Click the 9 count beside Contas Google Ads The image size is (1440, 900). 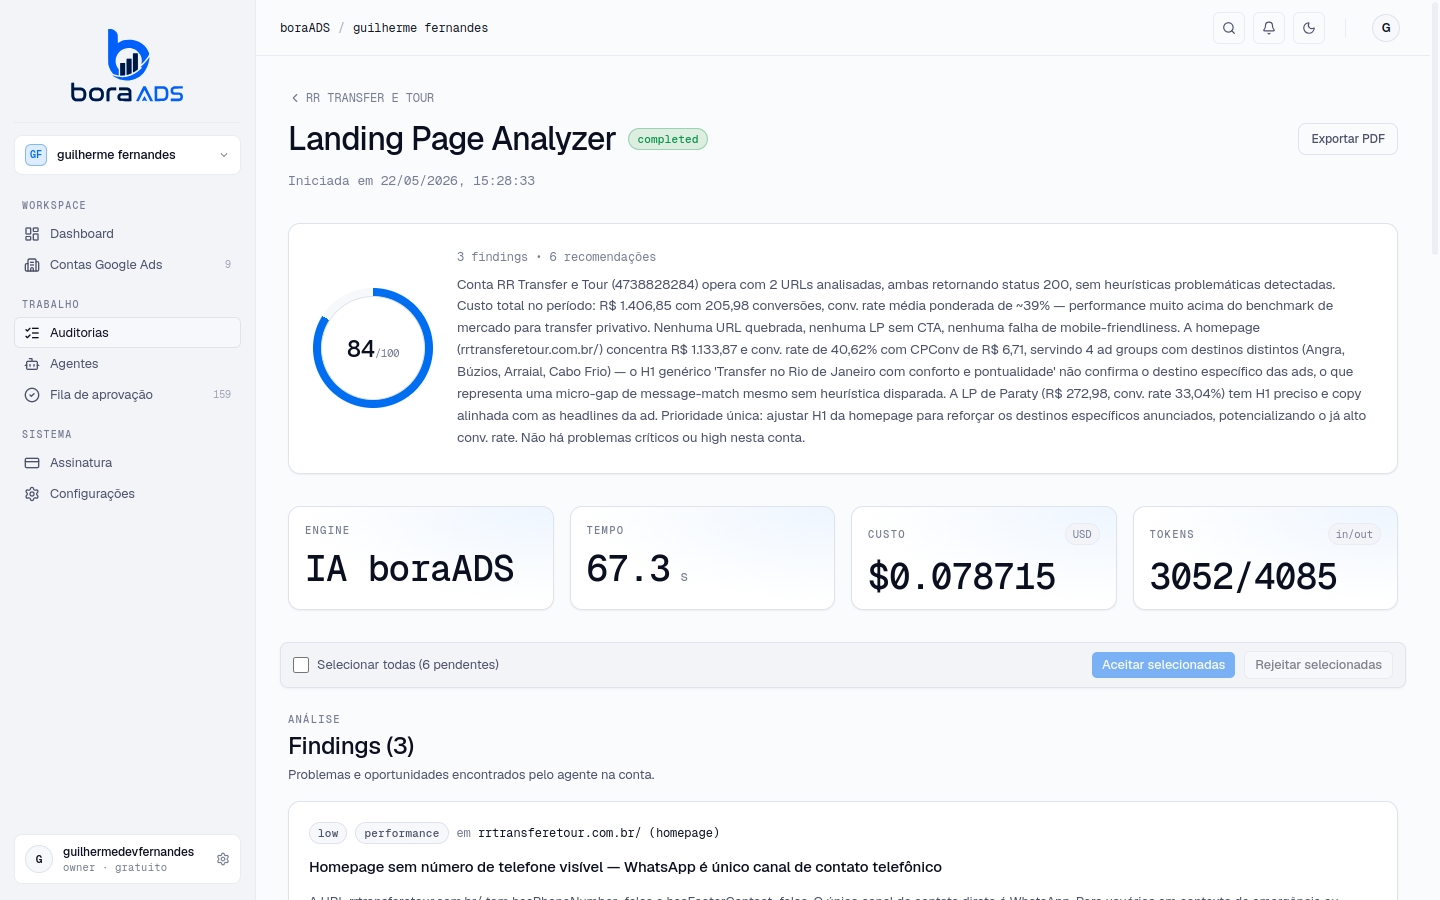(x=228, y=265)
